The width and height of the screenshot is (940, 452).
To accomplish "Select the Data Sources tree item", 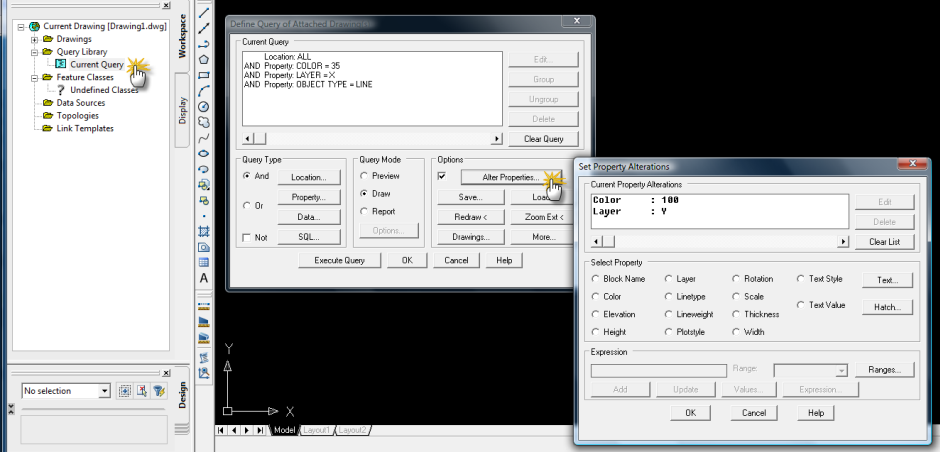I will click(x=81, y=103).
